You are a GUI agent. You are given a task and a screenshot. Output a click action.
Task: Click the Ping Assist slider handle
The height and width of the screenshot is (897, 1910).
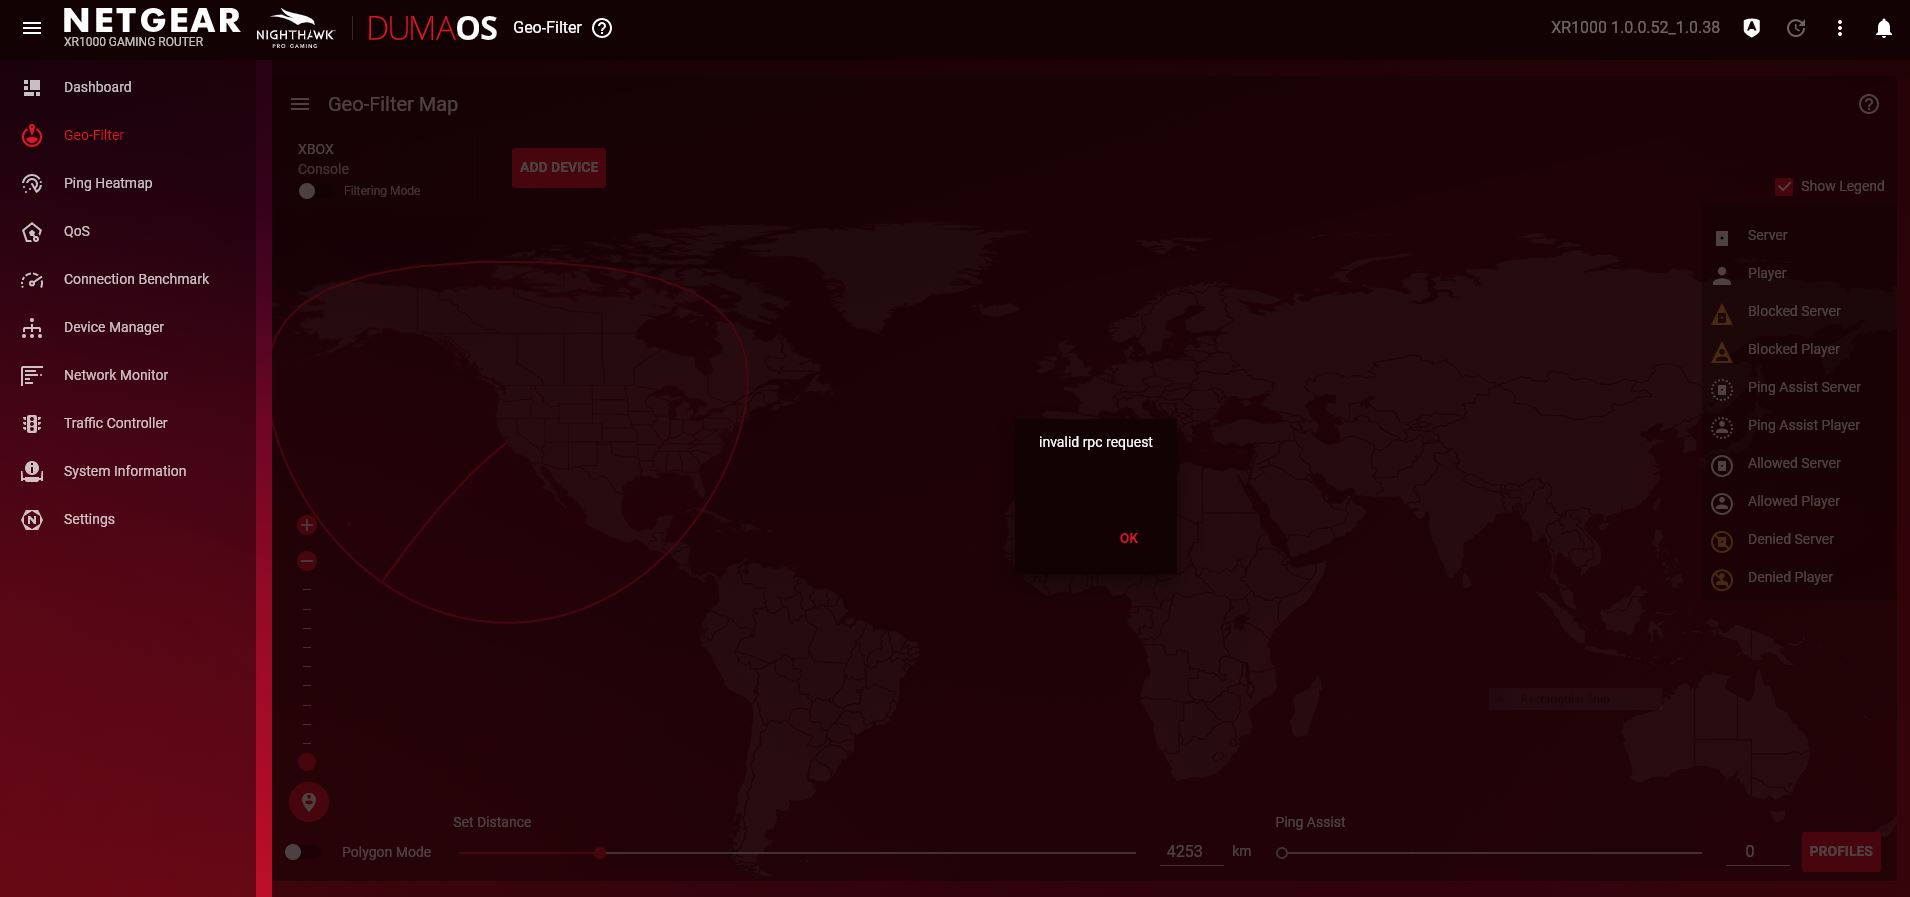click(x=1282, y=853)
